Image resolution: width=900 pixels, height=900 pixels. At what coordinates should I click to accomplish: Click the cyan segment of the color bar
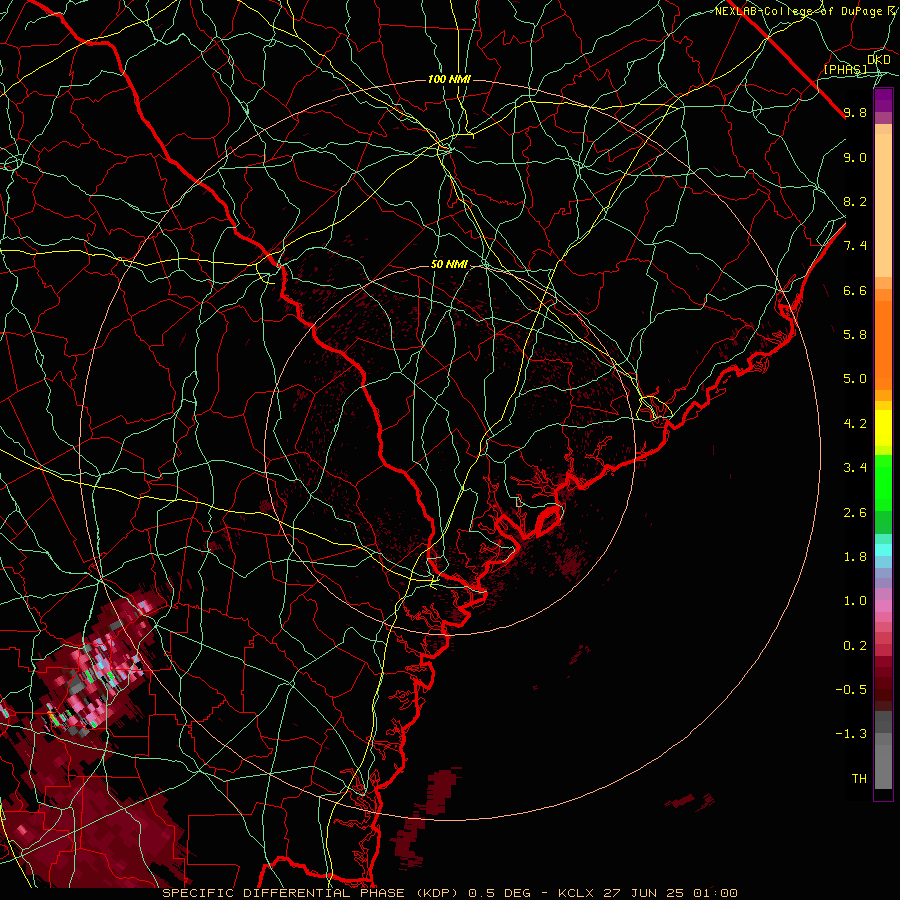click(883, 550)
